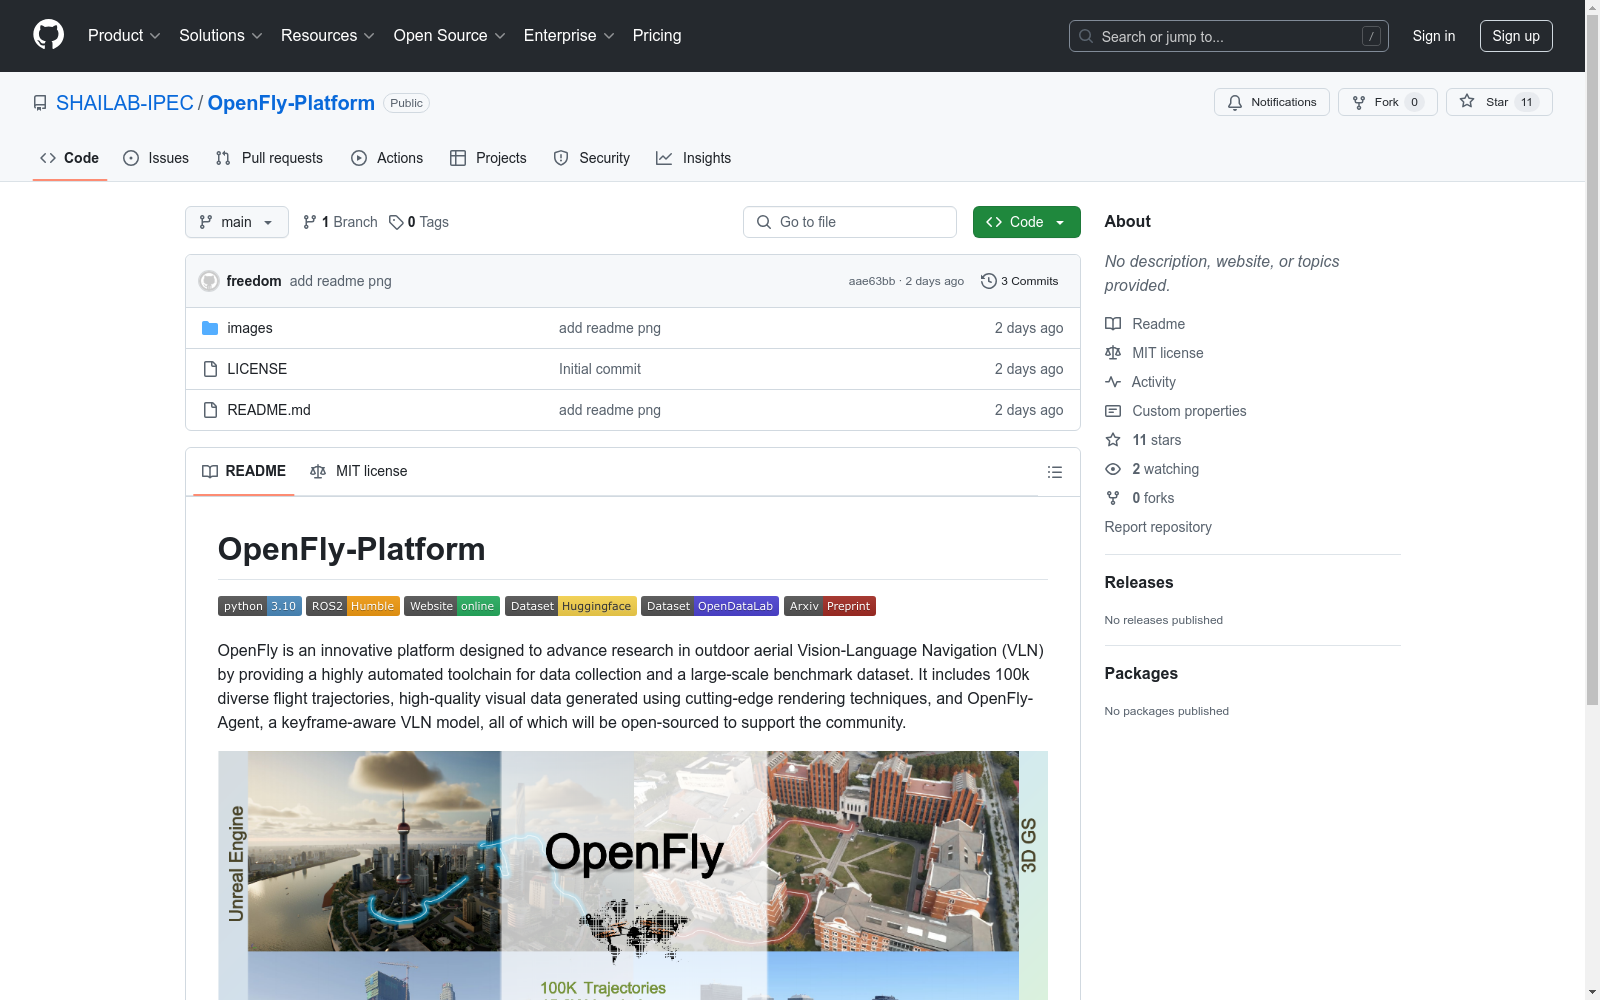
Task: Select the README tab in file viewer
Action: click(x=244, y=471)
